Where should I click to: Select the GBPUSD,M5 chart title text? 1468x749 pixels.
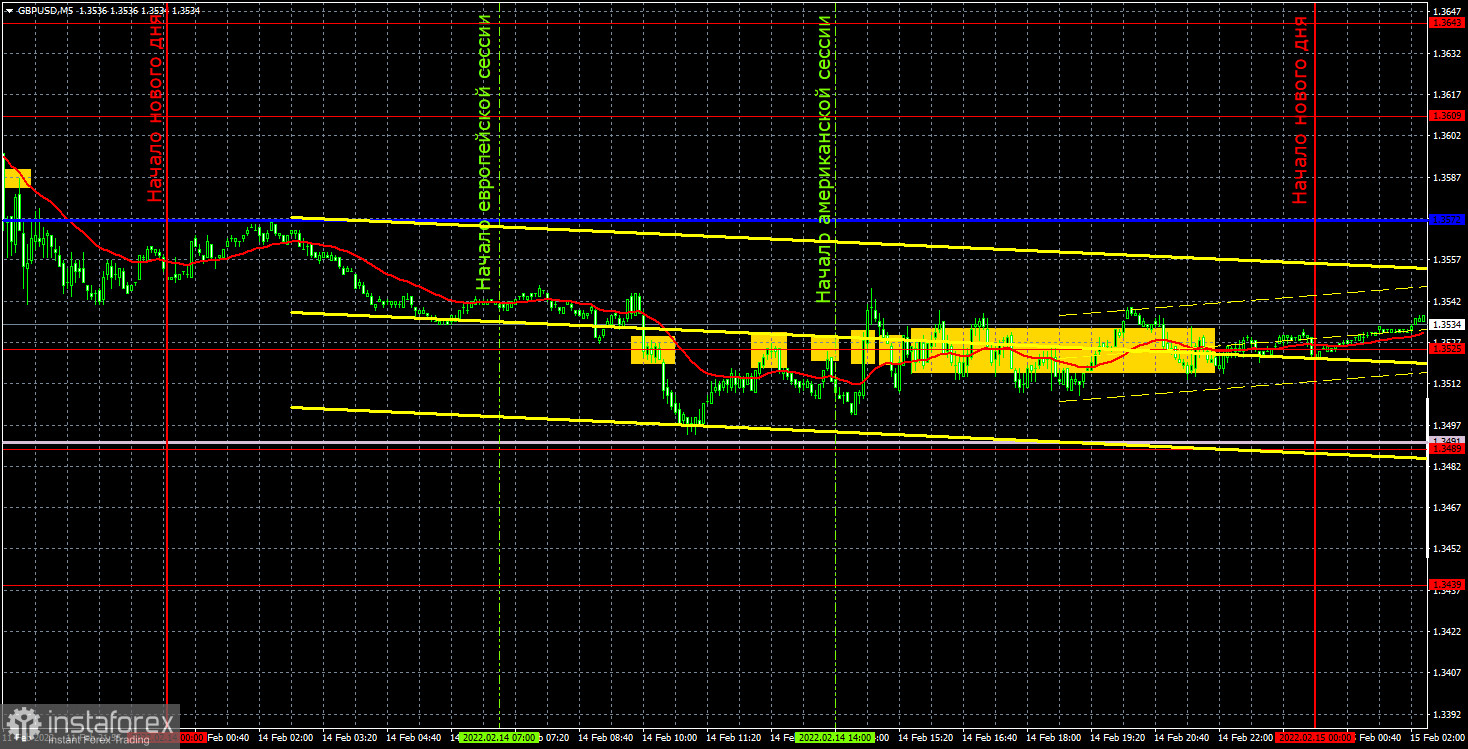44,9
